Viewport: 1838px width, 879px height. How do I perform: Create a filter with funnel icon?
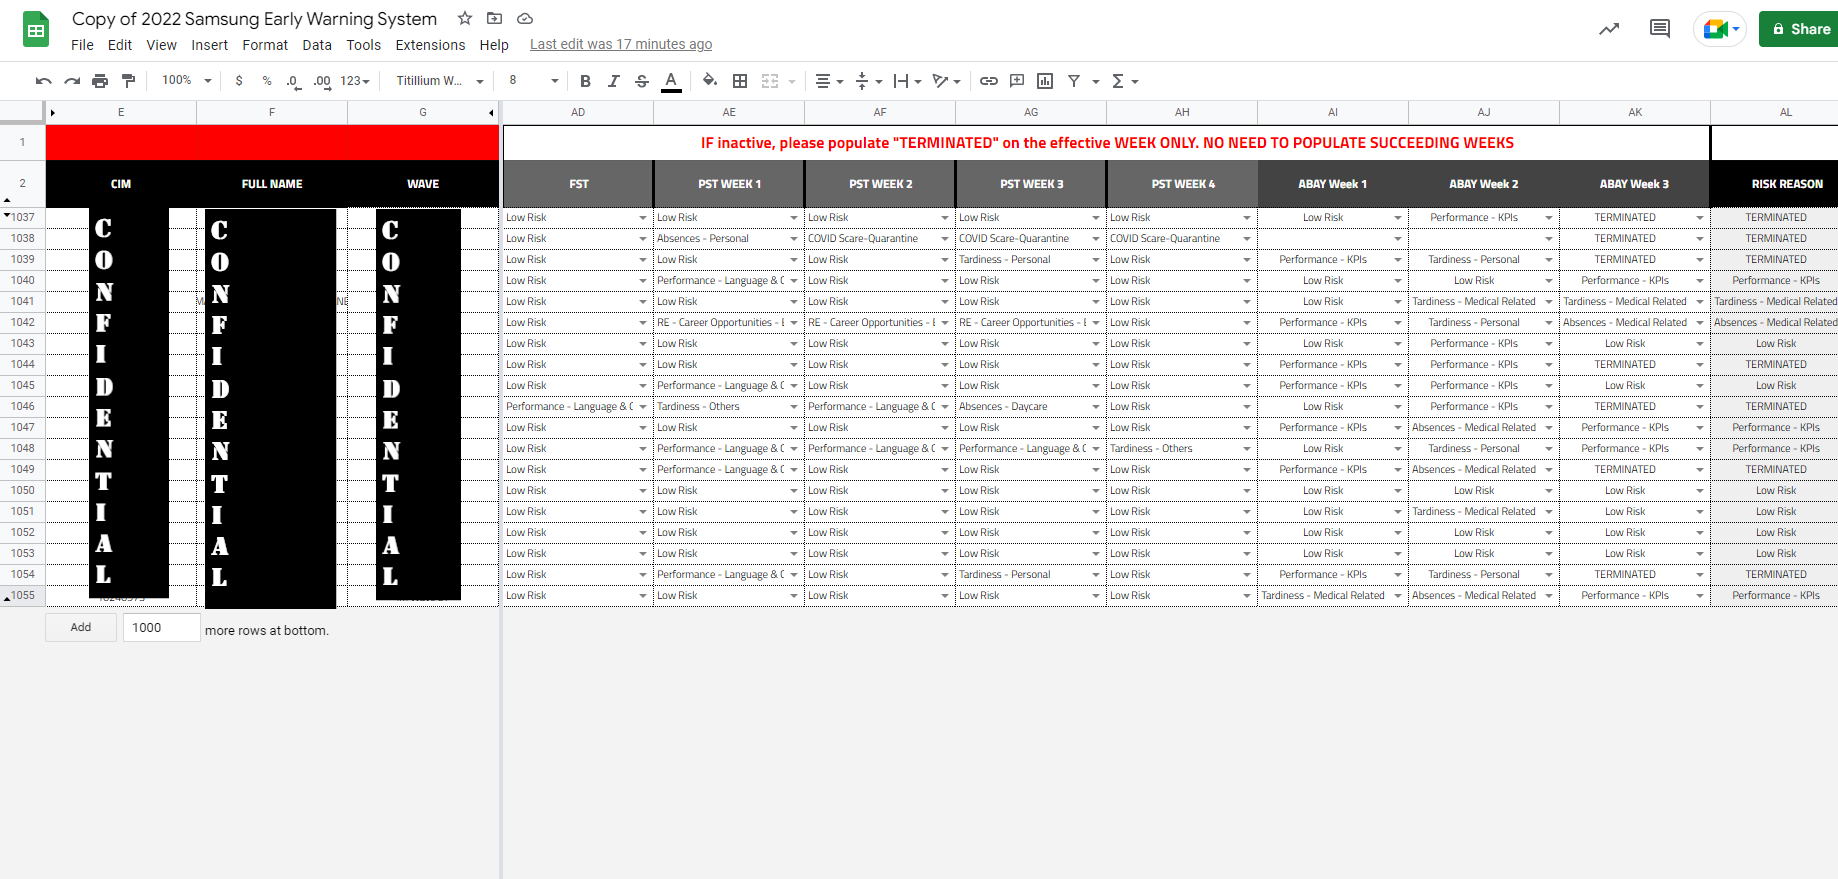[x=1074, y=81]
